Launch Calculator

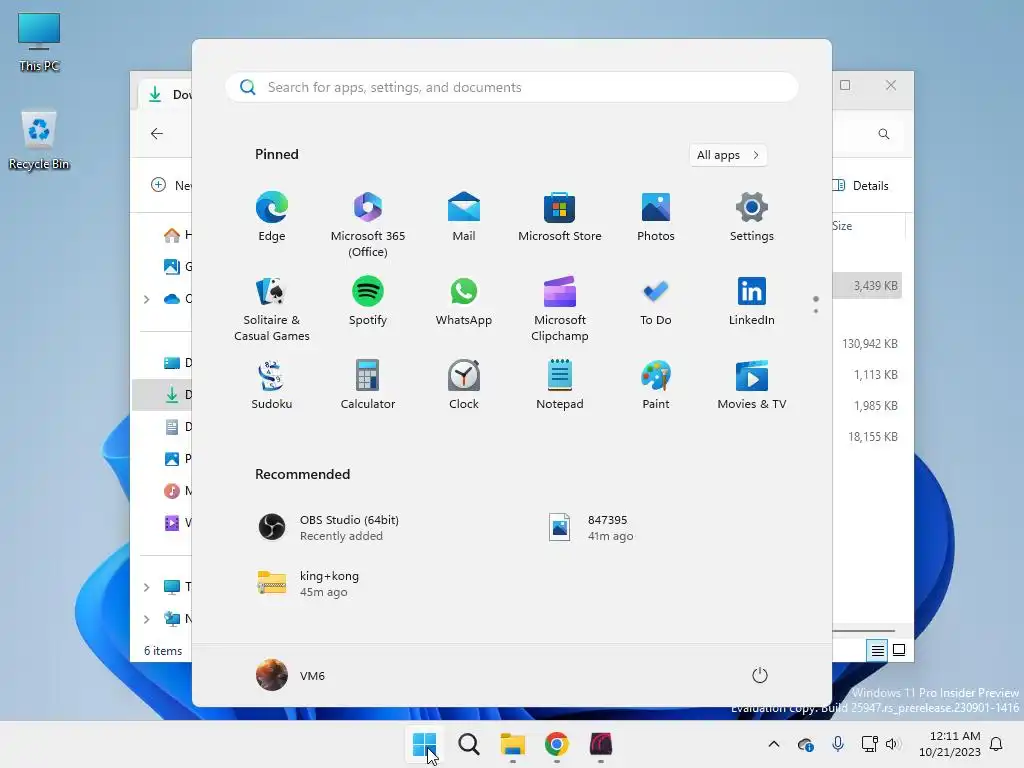(368, 385)
